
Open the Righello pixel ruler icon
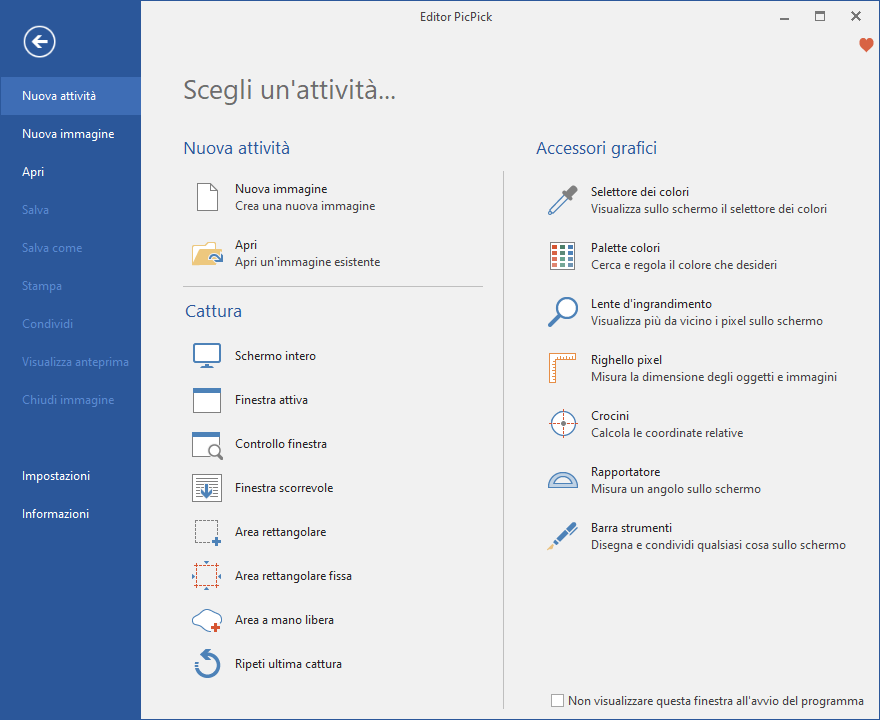pyautogui.click(x=563, y=368)
